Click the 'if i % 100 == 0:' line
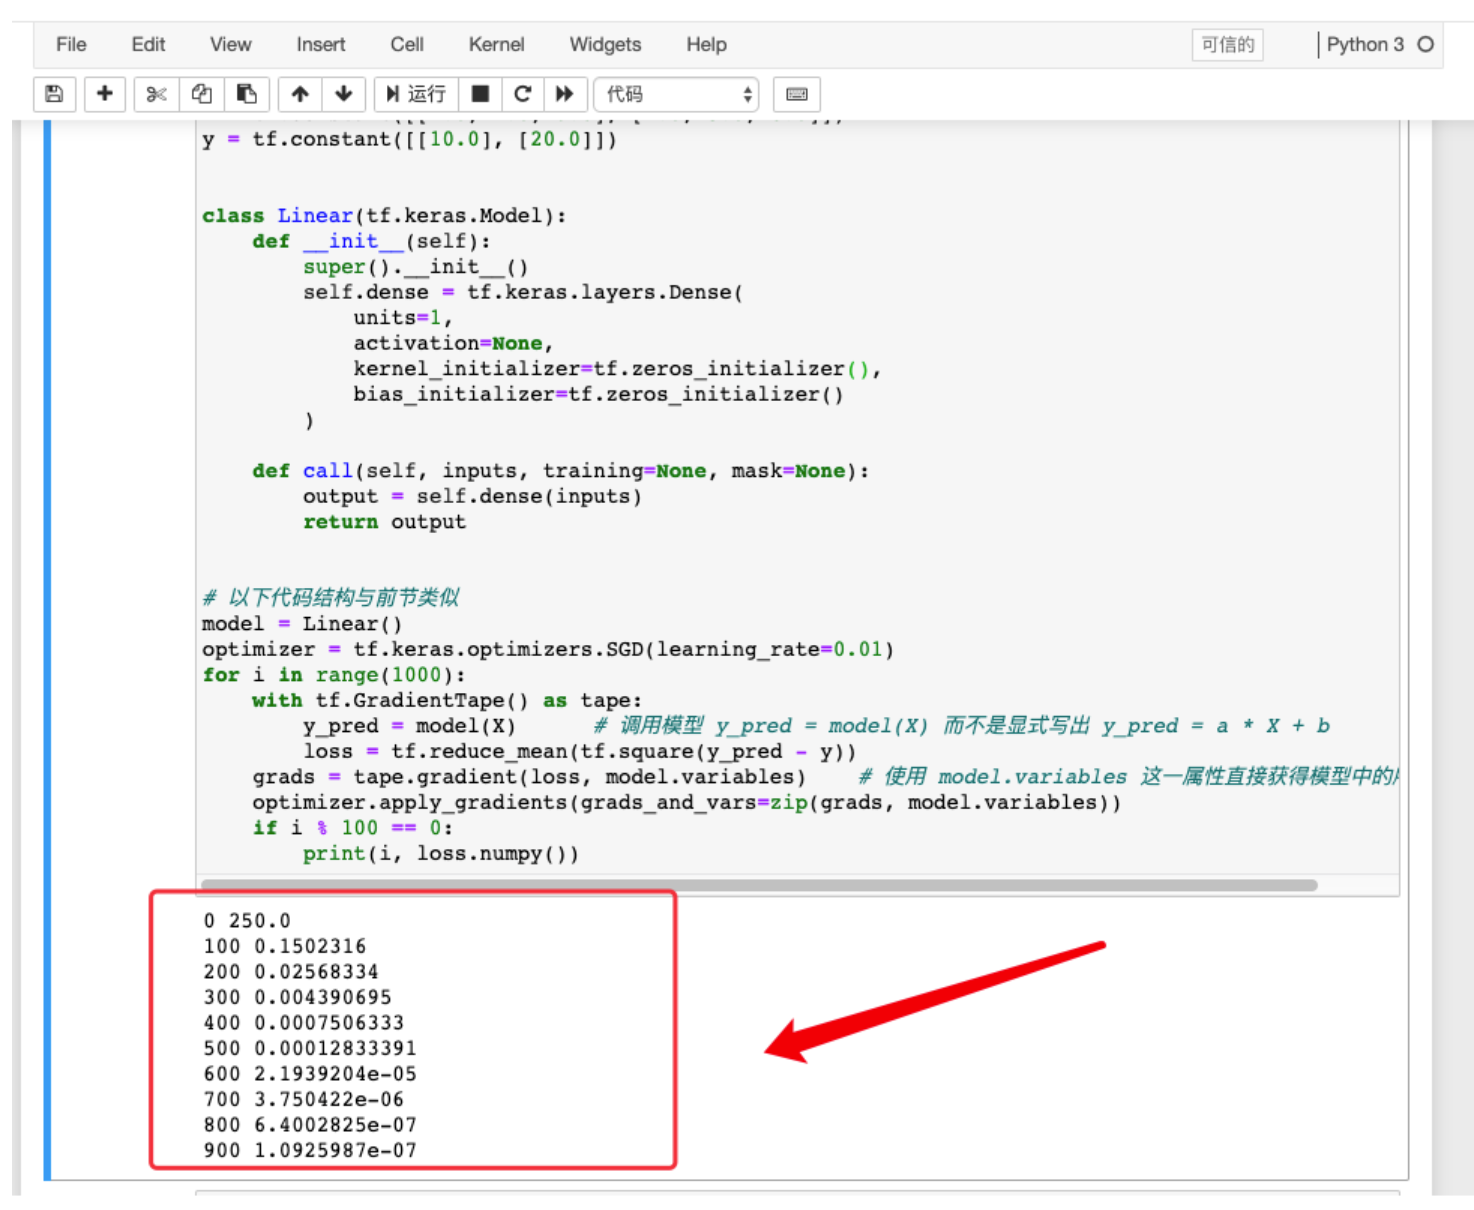Image resolution: width=1474 pixels, height=1210 pixels. point(353,828)
